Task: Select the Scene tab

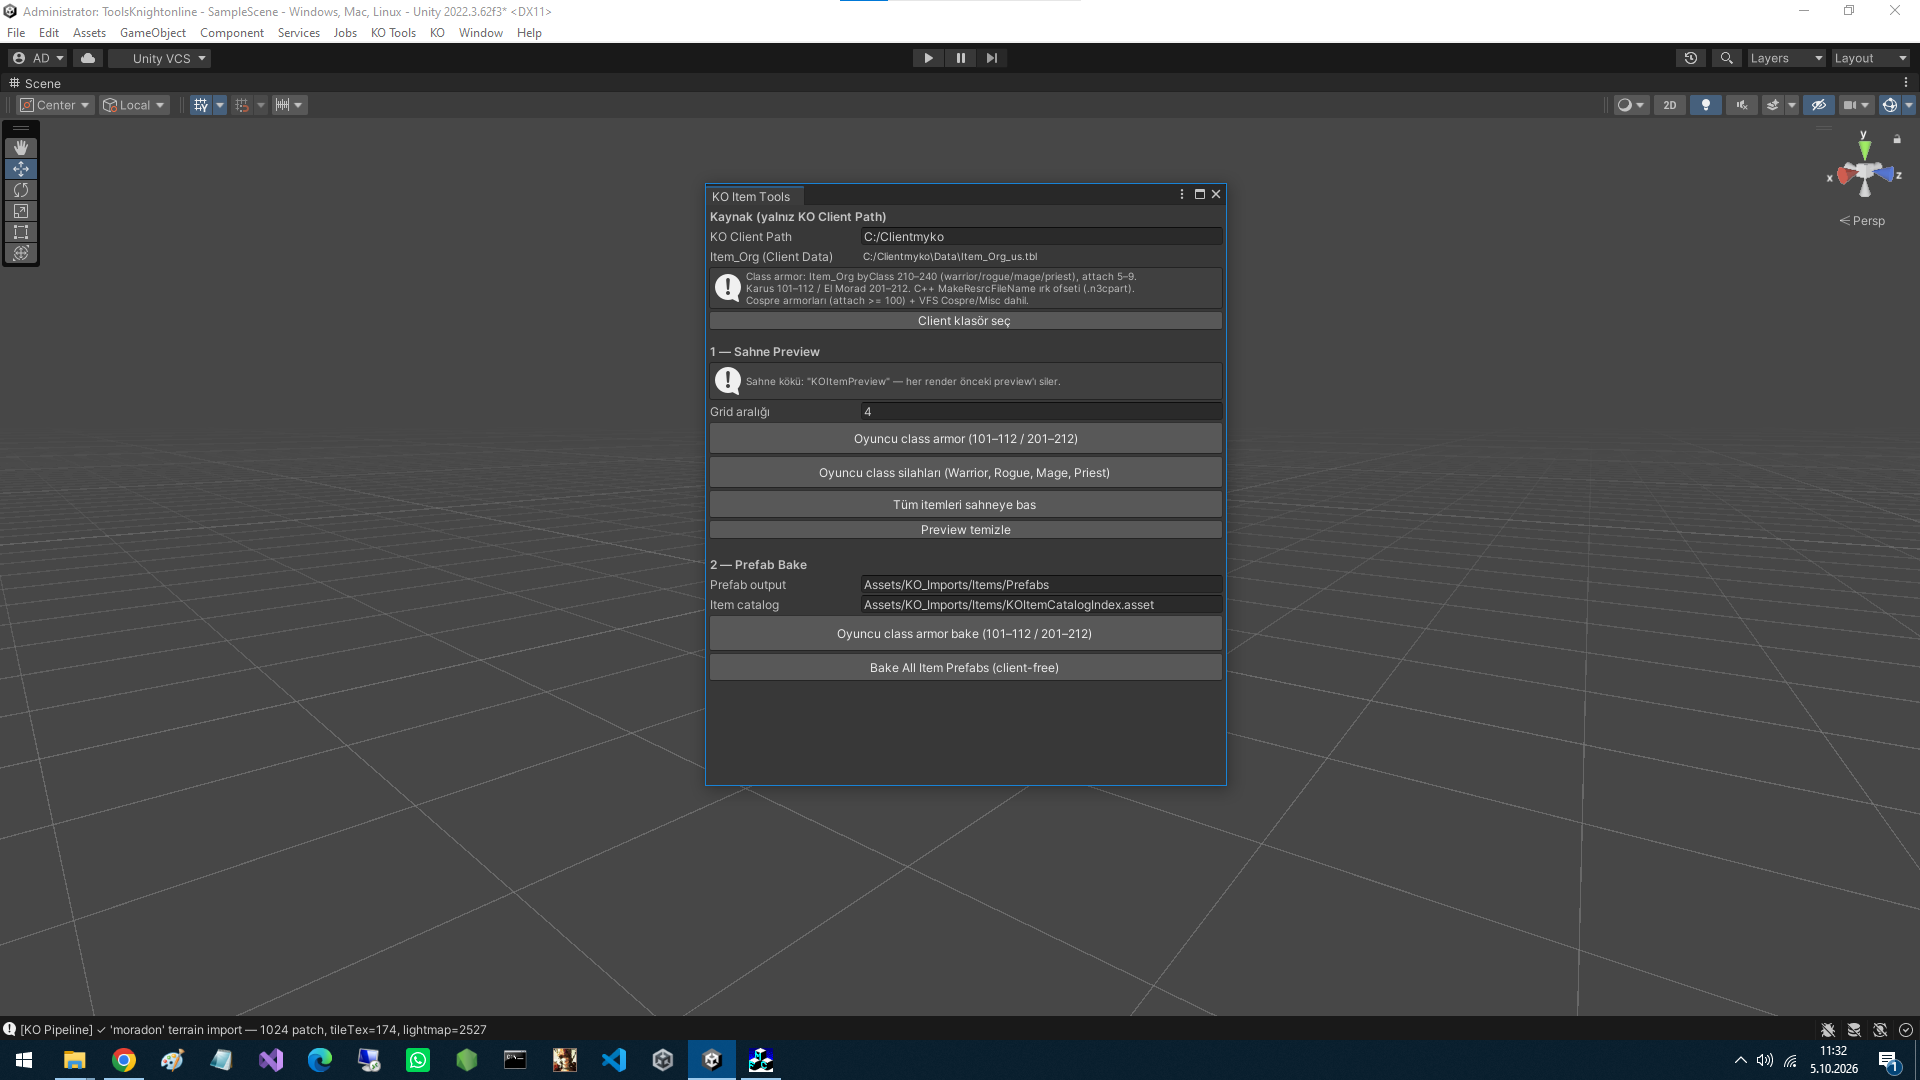Action: pos(35,84)
